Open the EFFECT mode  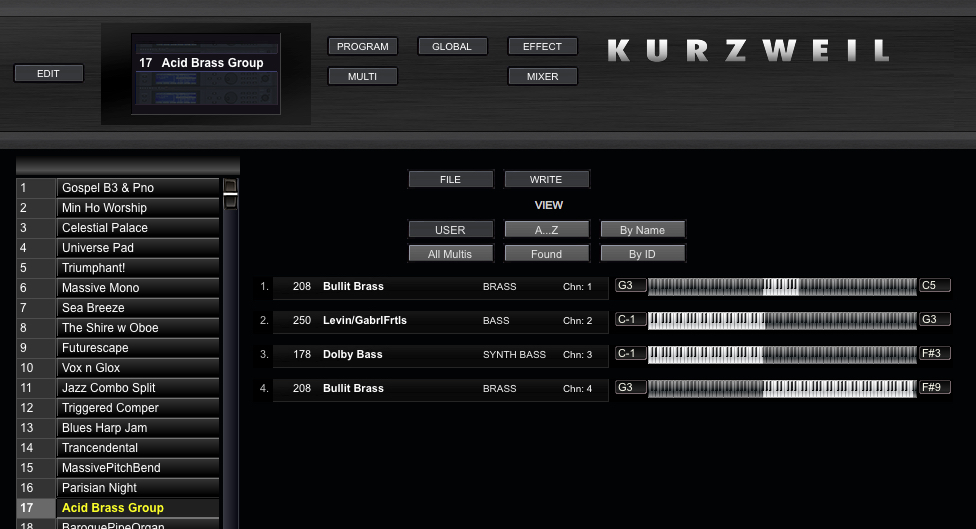click(542, 47)
